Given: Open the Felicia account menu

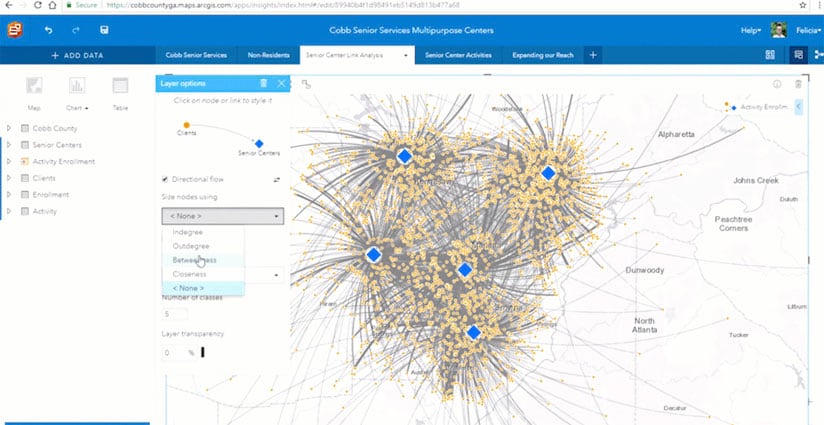Looking at the screenshot, I should (808, 30).
